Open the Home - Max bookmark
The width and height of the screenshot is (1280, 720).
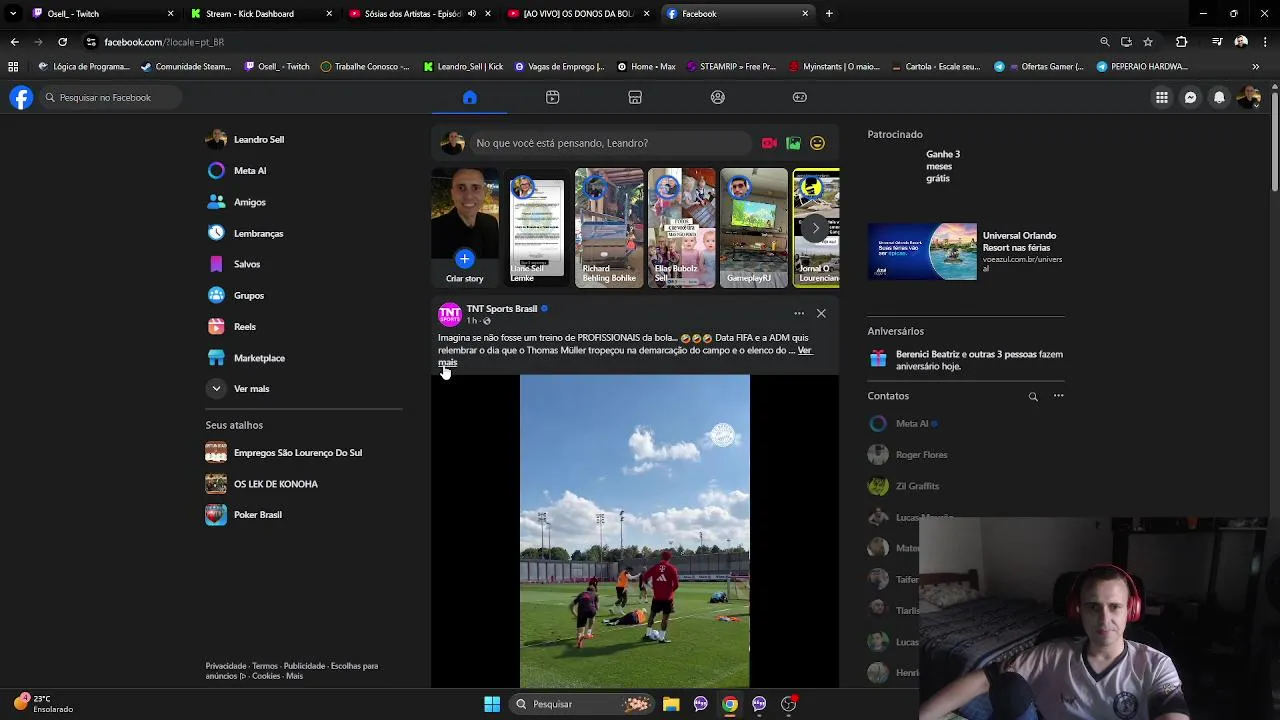[x=646, y=67]
